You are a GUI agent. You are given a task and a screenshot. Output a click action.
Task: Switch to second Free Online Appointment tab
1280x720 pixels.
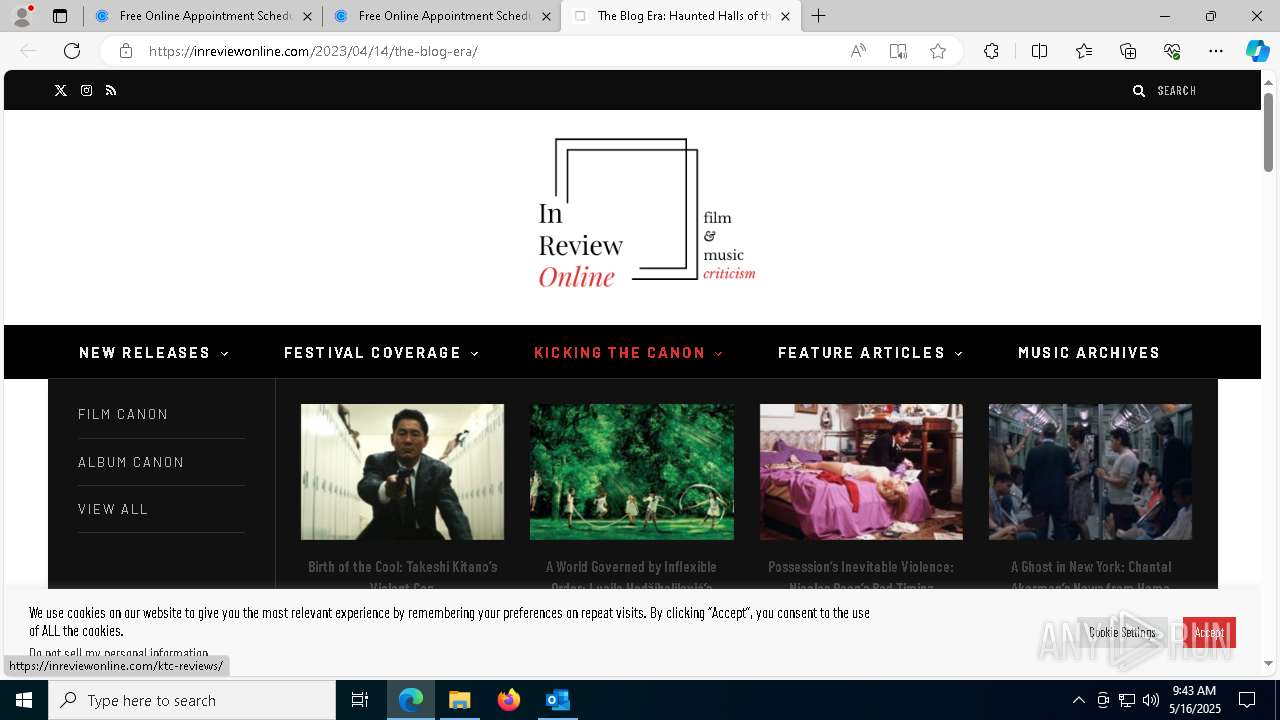click(x=442, y=16)
